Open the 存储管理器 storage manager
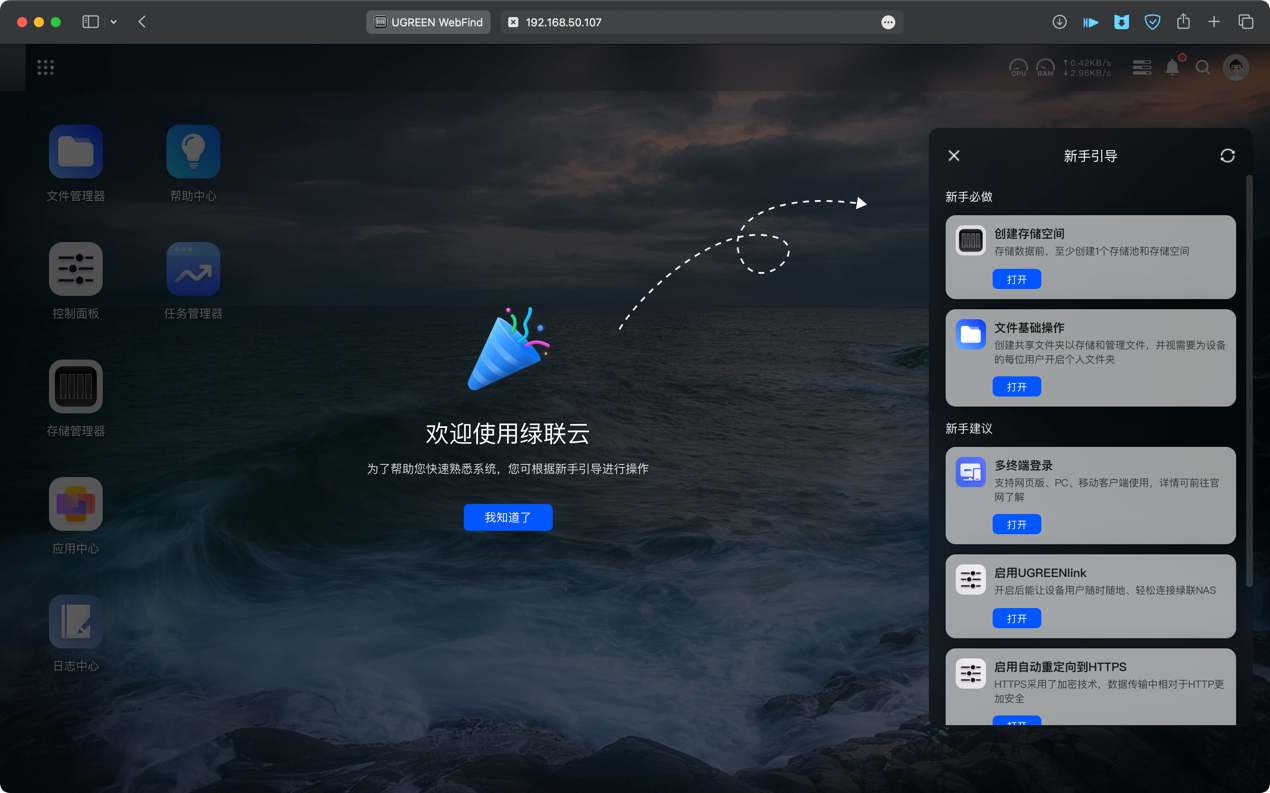Image resolution: width=1270 pixels, height=793 pixels. pyautogui.click(x=76, y=387)
